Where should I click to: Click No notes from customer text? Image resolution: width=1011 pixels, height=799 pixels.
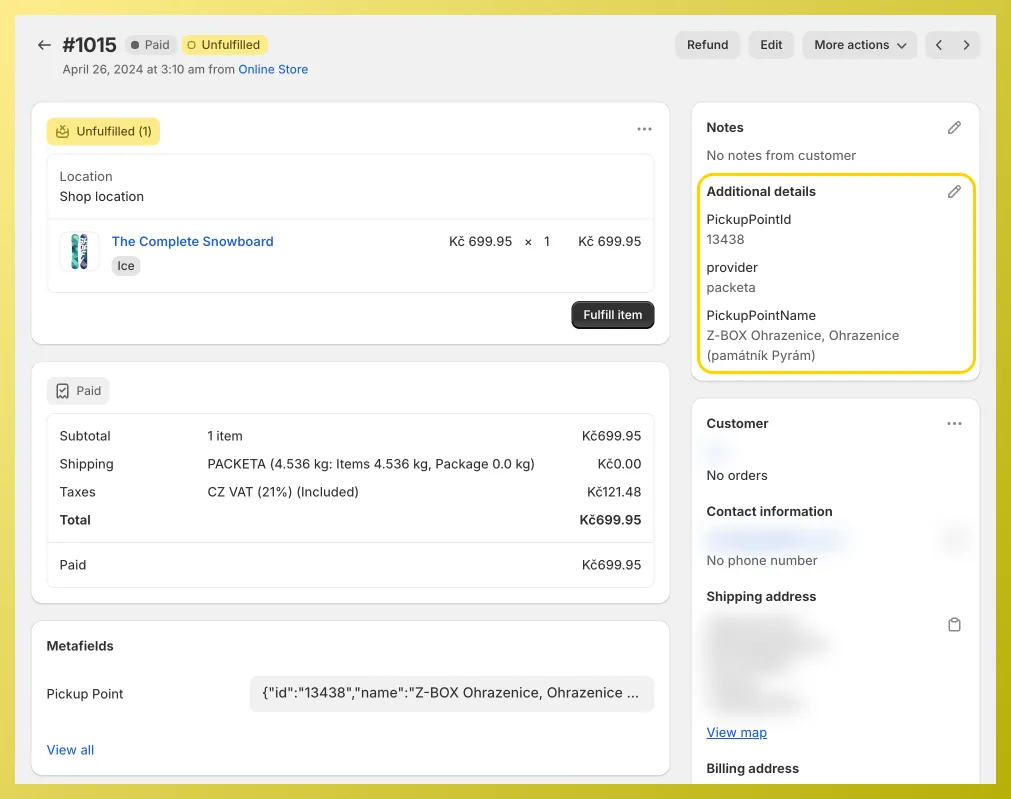(781, 155)
